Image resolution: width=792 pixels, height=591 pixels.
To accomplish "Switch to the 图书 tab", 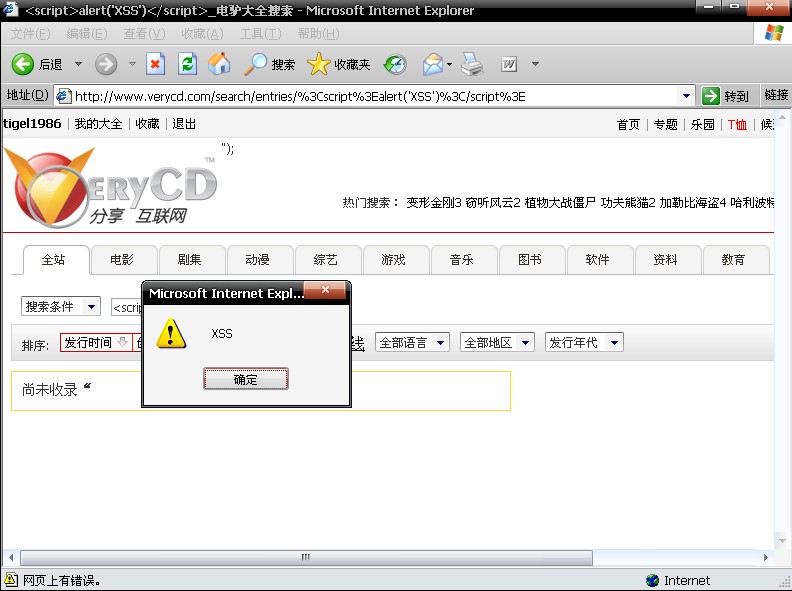I will click(530, 260).
